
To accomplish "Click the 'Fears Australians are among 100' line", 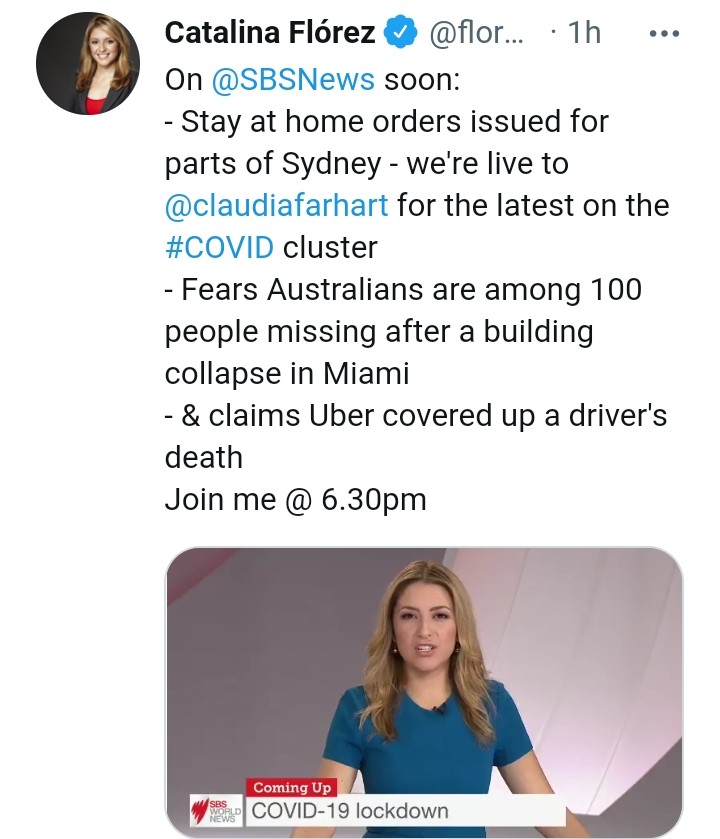I will click(403, 289).
